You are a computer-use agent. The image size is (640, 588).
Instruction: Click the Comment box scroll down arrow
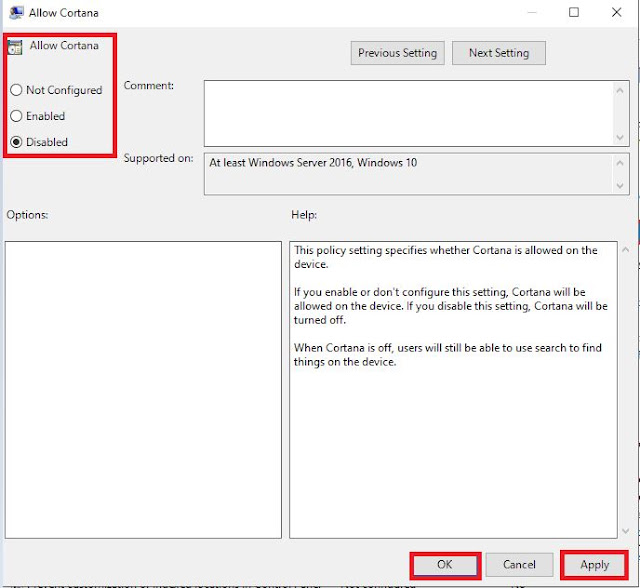coord(620,137)
